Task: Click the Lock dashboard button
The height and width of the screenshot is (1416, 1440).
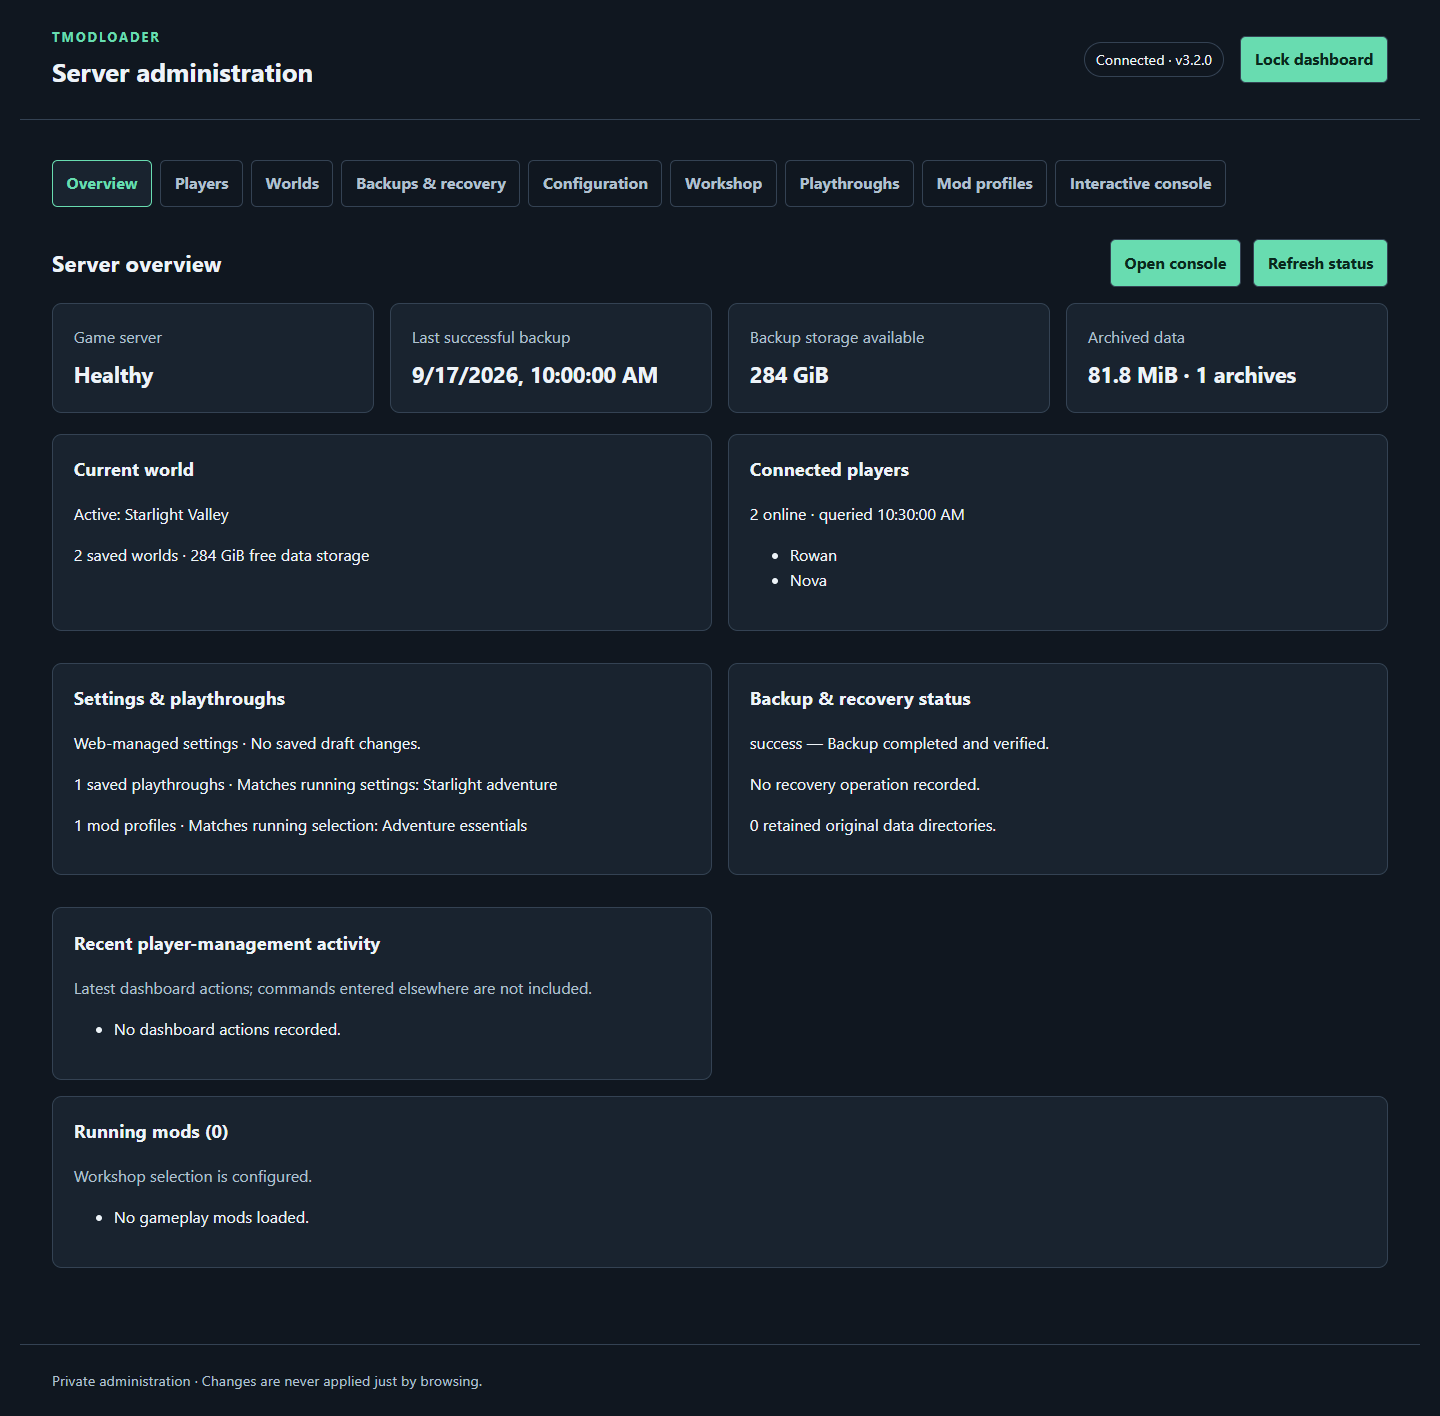Action: [x=1314, y=60]
